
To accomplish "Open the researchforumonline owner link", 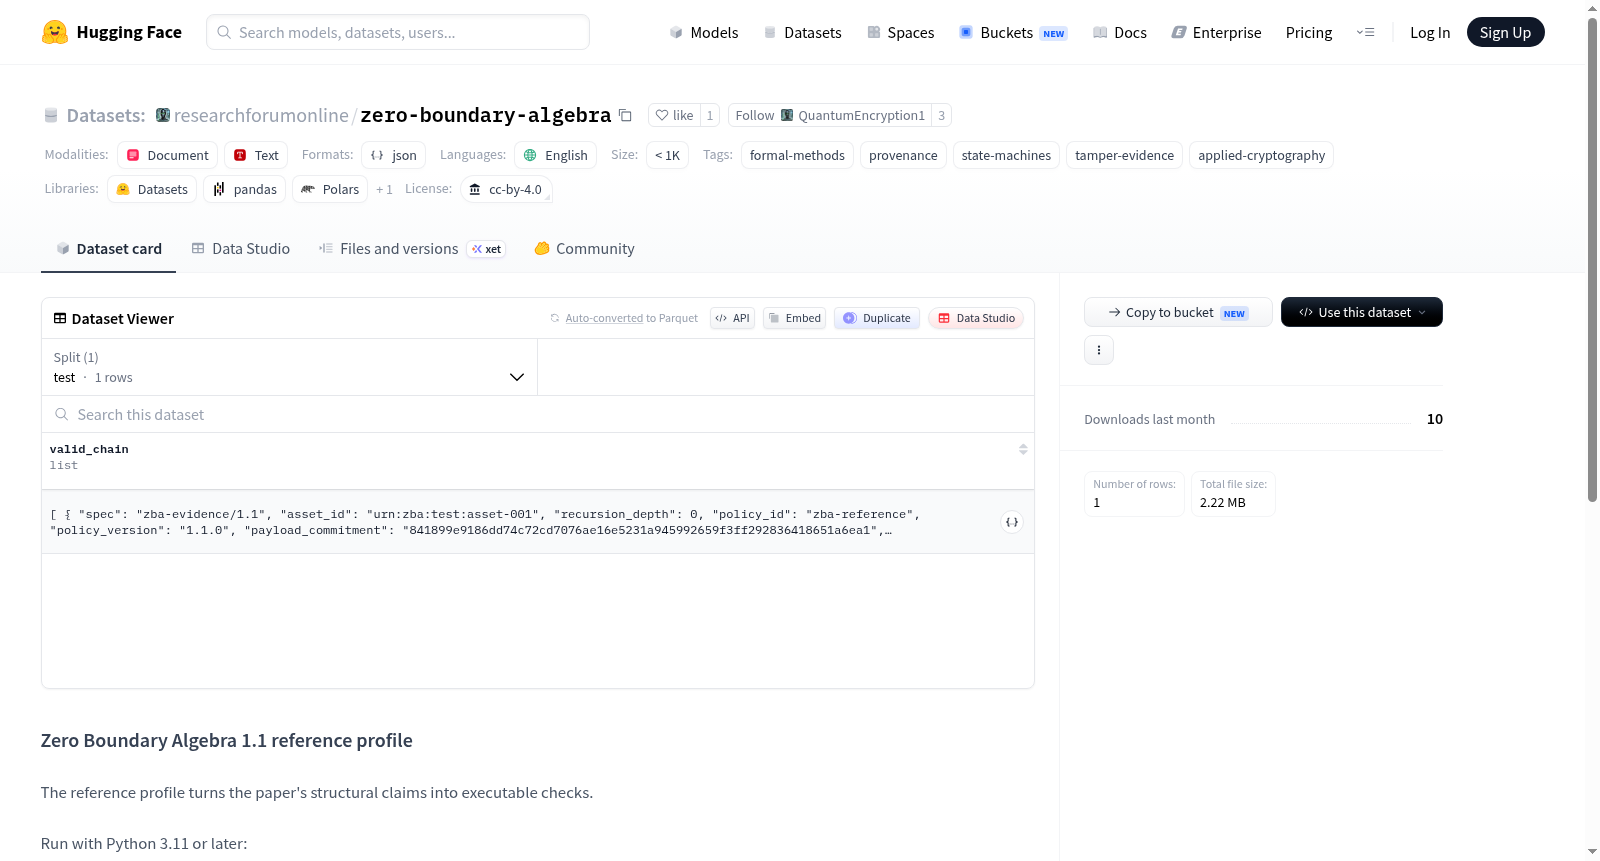I will pos(261,115).
